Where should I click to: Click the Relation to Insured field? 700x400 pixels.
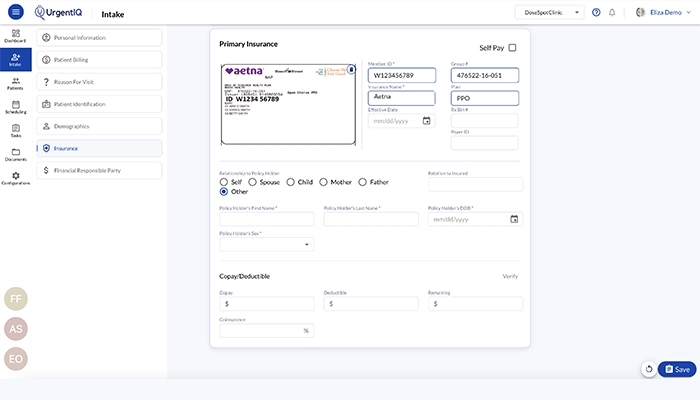pos(475,184)
